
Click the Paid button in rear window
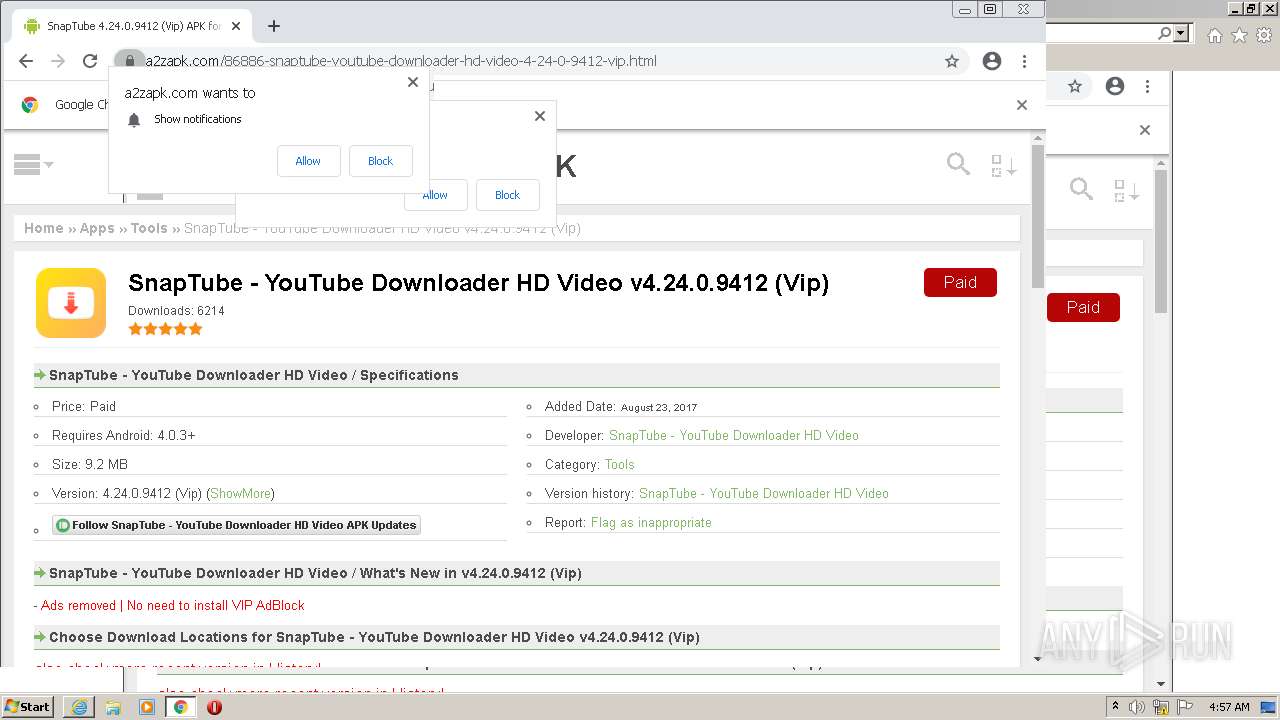click(1083, 307)
